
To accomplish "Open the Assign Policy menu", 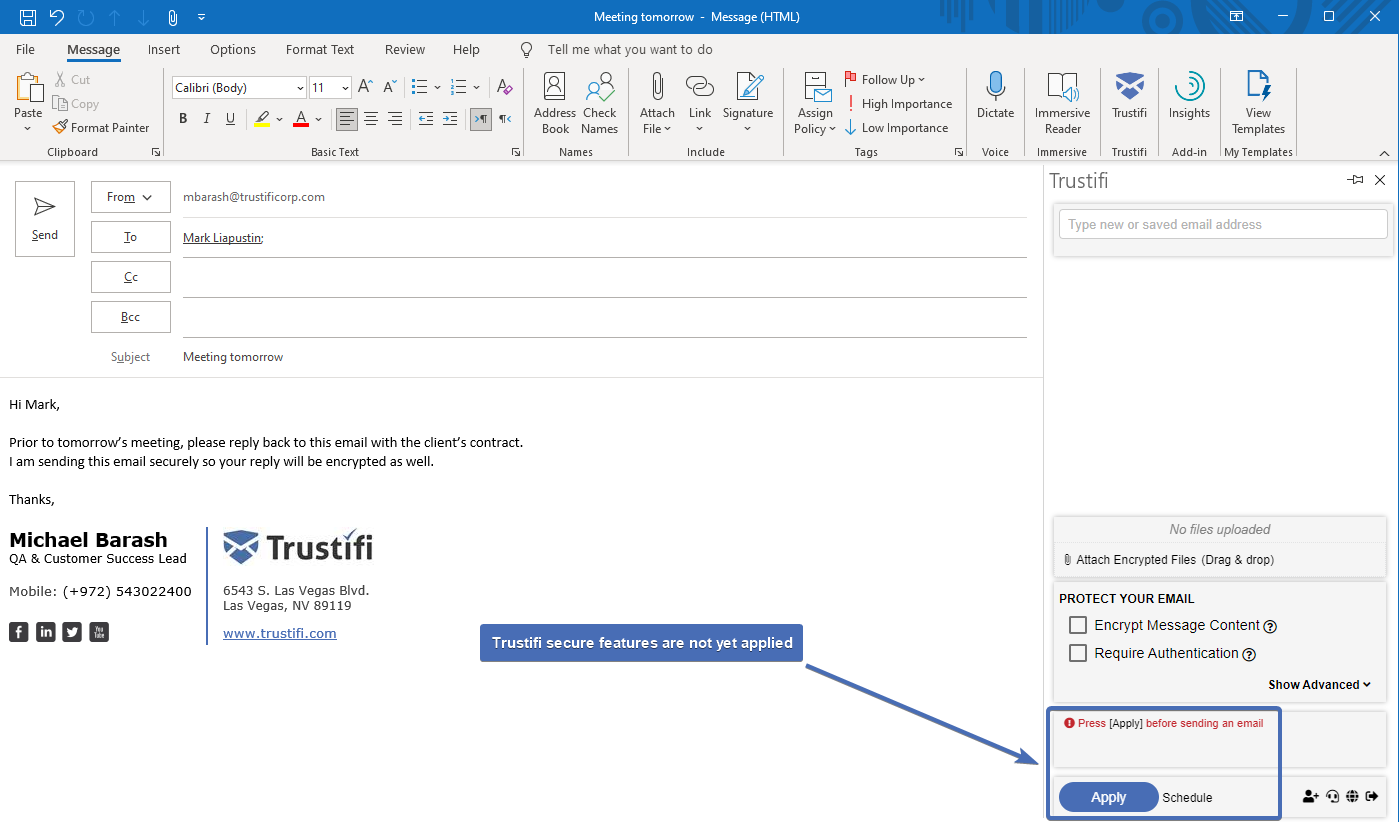I will [x=815, y=103].
